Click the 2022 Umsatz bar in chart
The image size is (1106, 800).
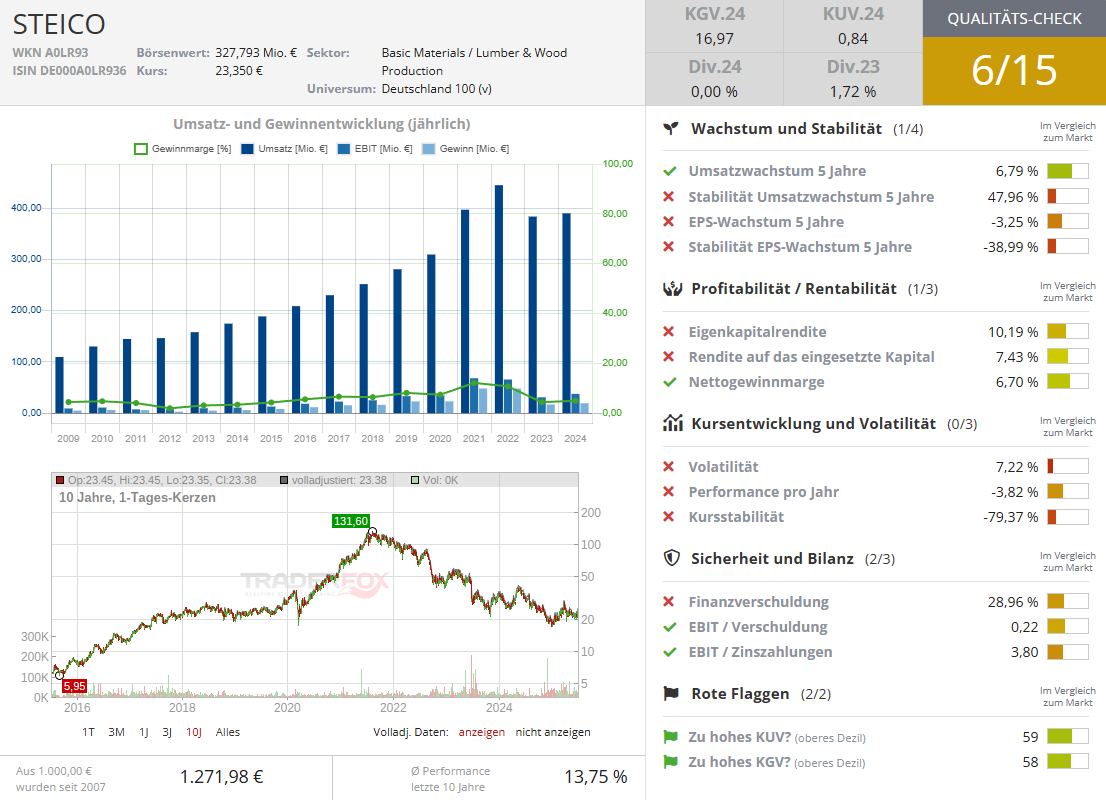coord(499,298)
